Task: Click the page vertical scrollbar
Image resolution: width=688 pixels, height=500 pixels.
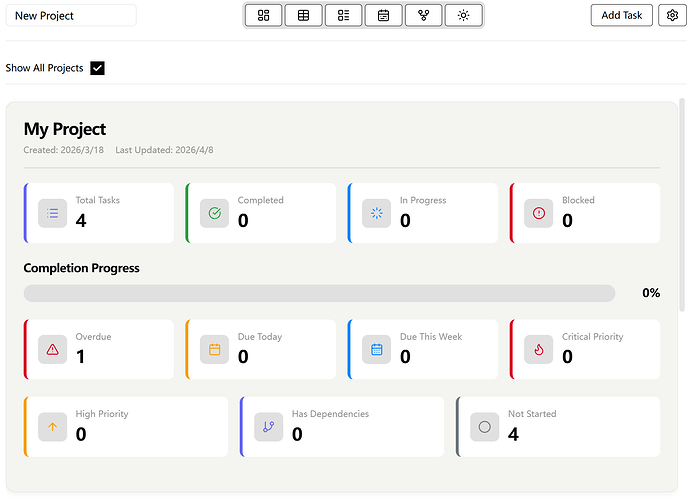Action: pyautogui.click(x=683, y=200)
